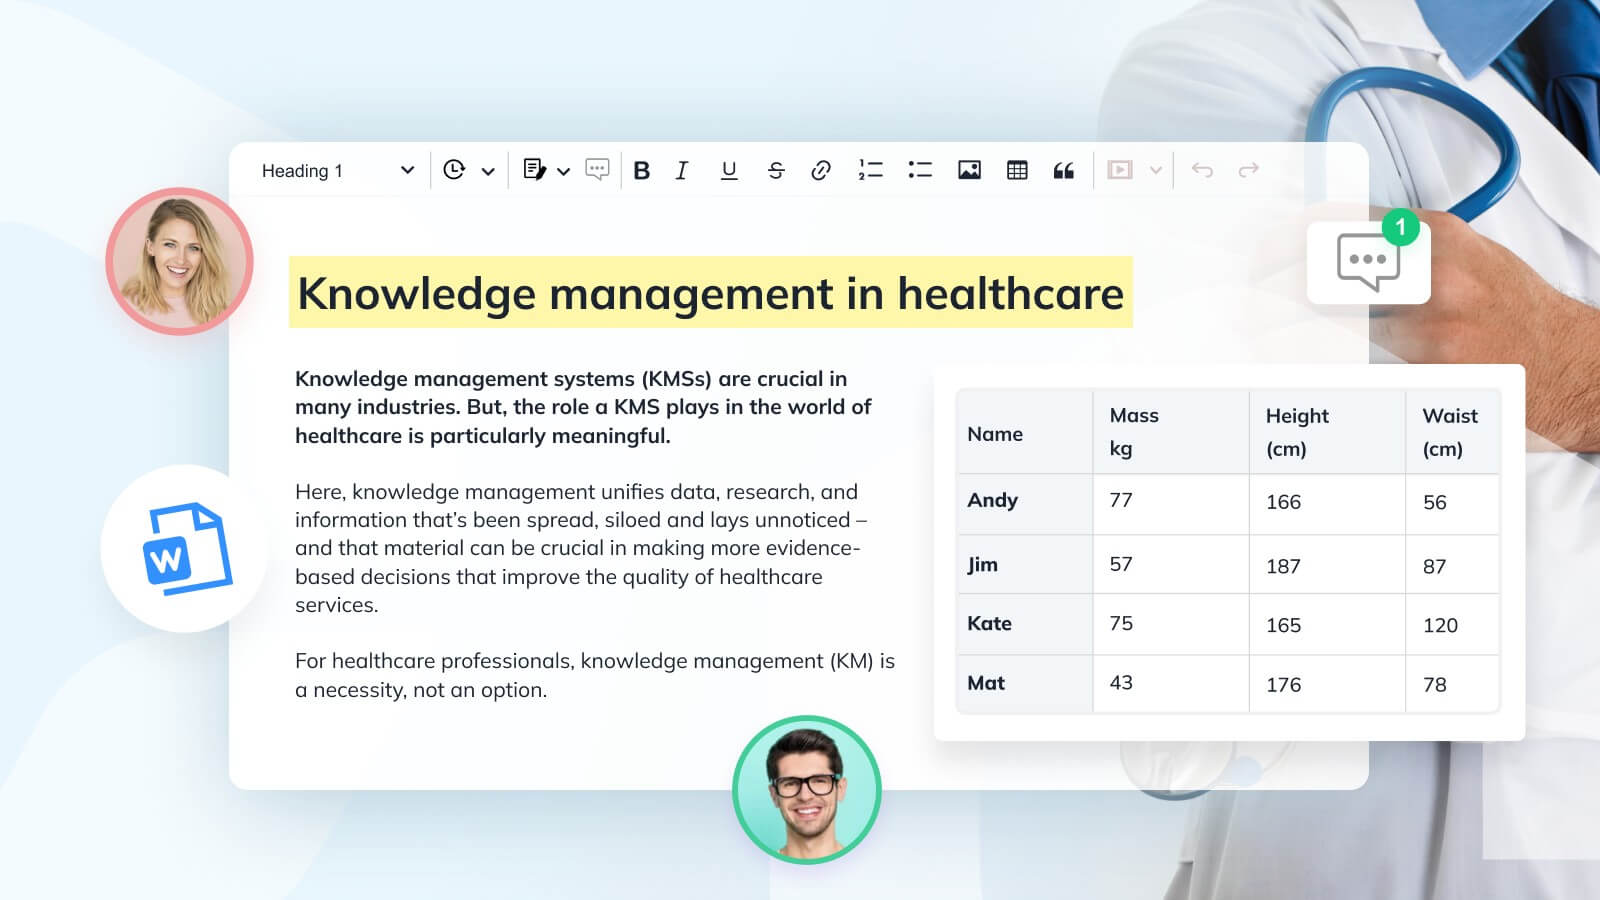Click Jim's mass value 57
Screen dimensions: 1600x900
(1121, 564)
